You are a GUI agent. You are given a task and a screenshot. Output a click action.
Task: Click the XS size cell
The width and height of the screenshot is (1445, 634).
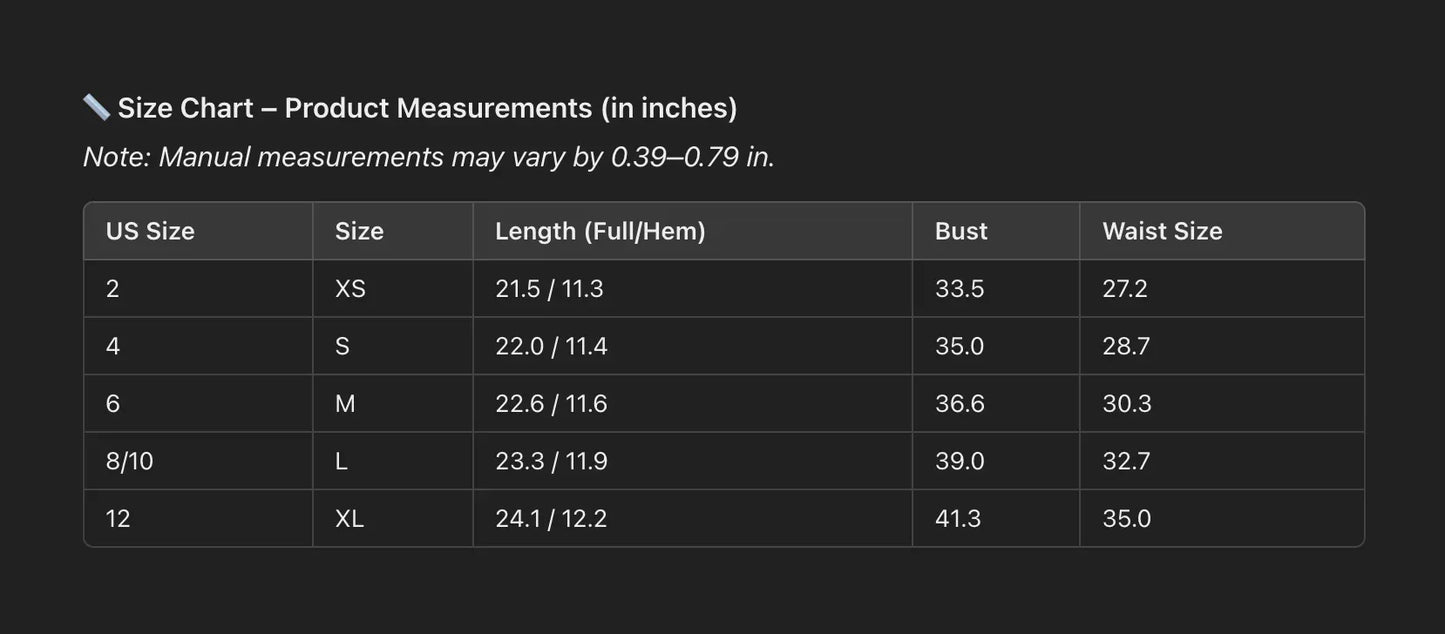[350, 289]
